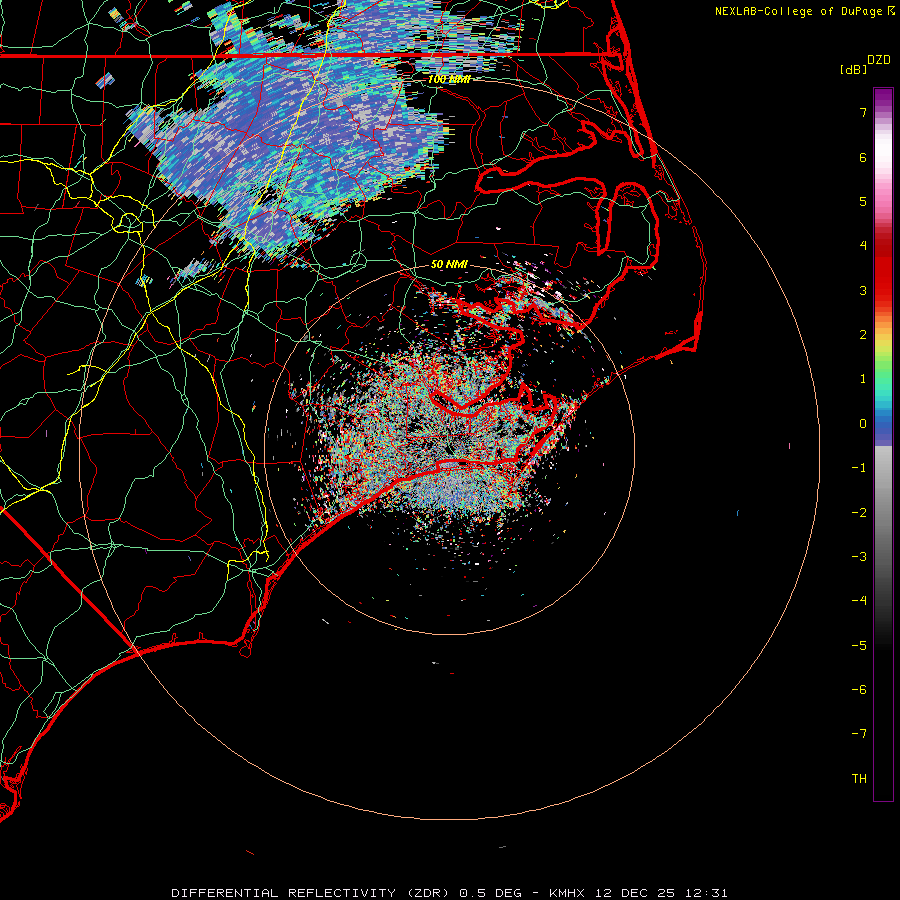Click the 3 value on color scale

point(863,290)
